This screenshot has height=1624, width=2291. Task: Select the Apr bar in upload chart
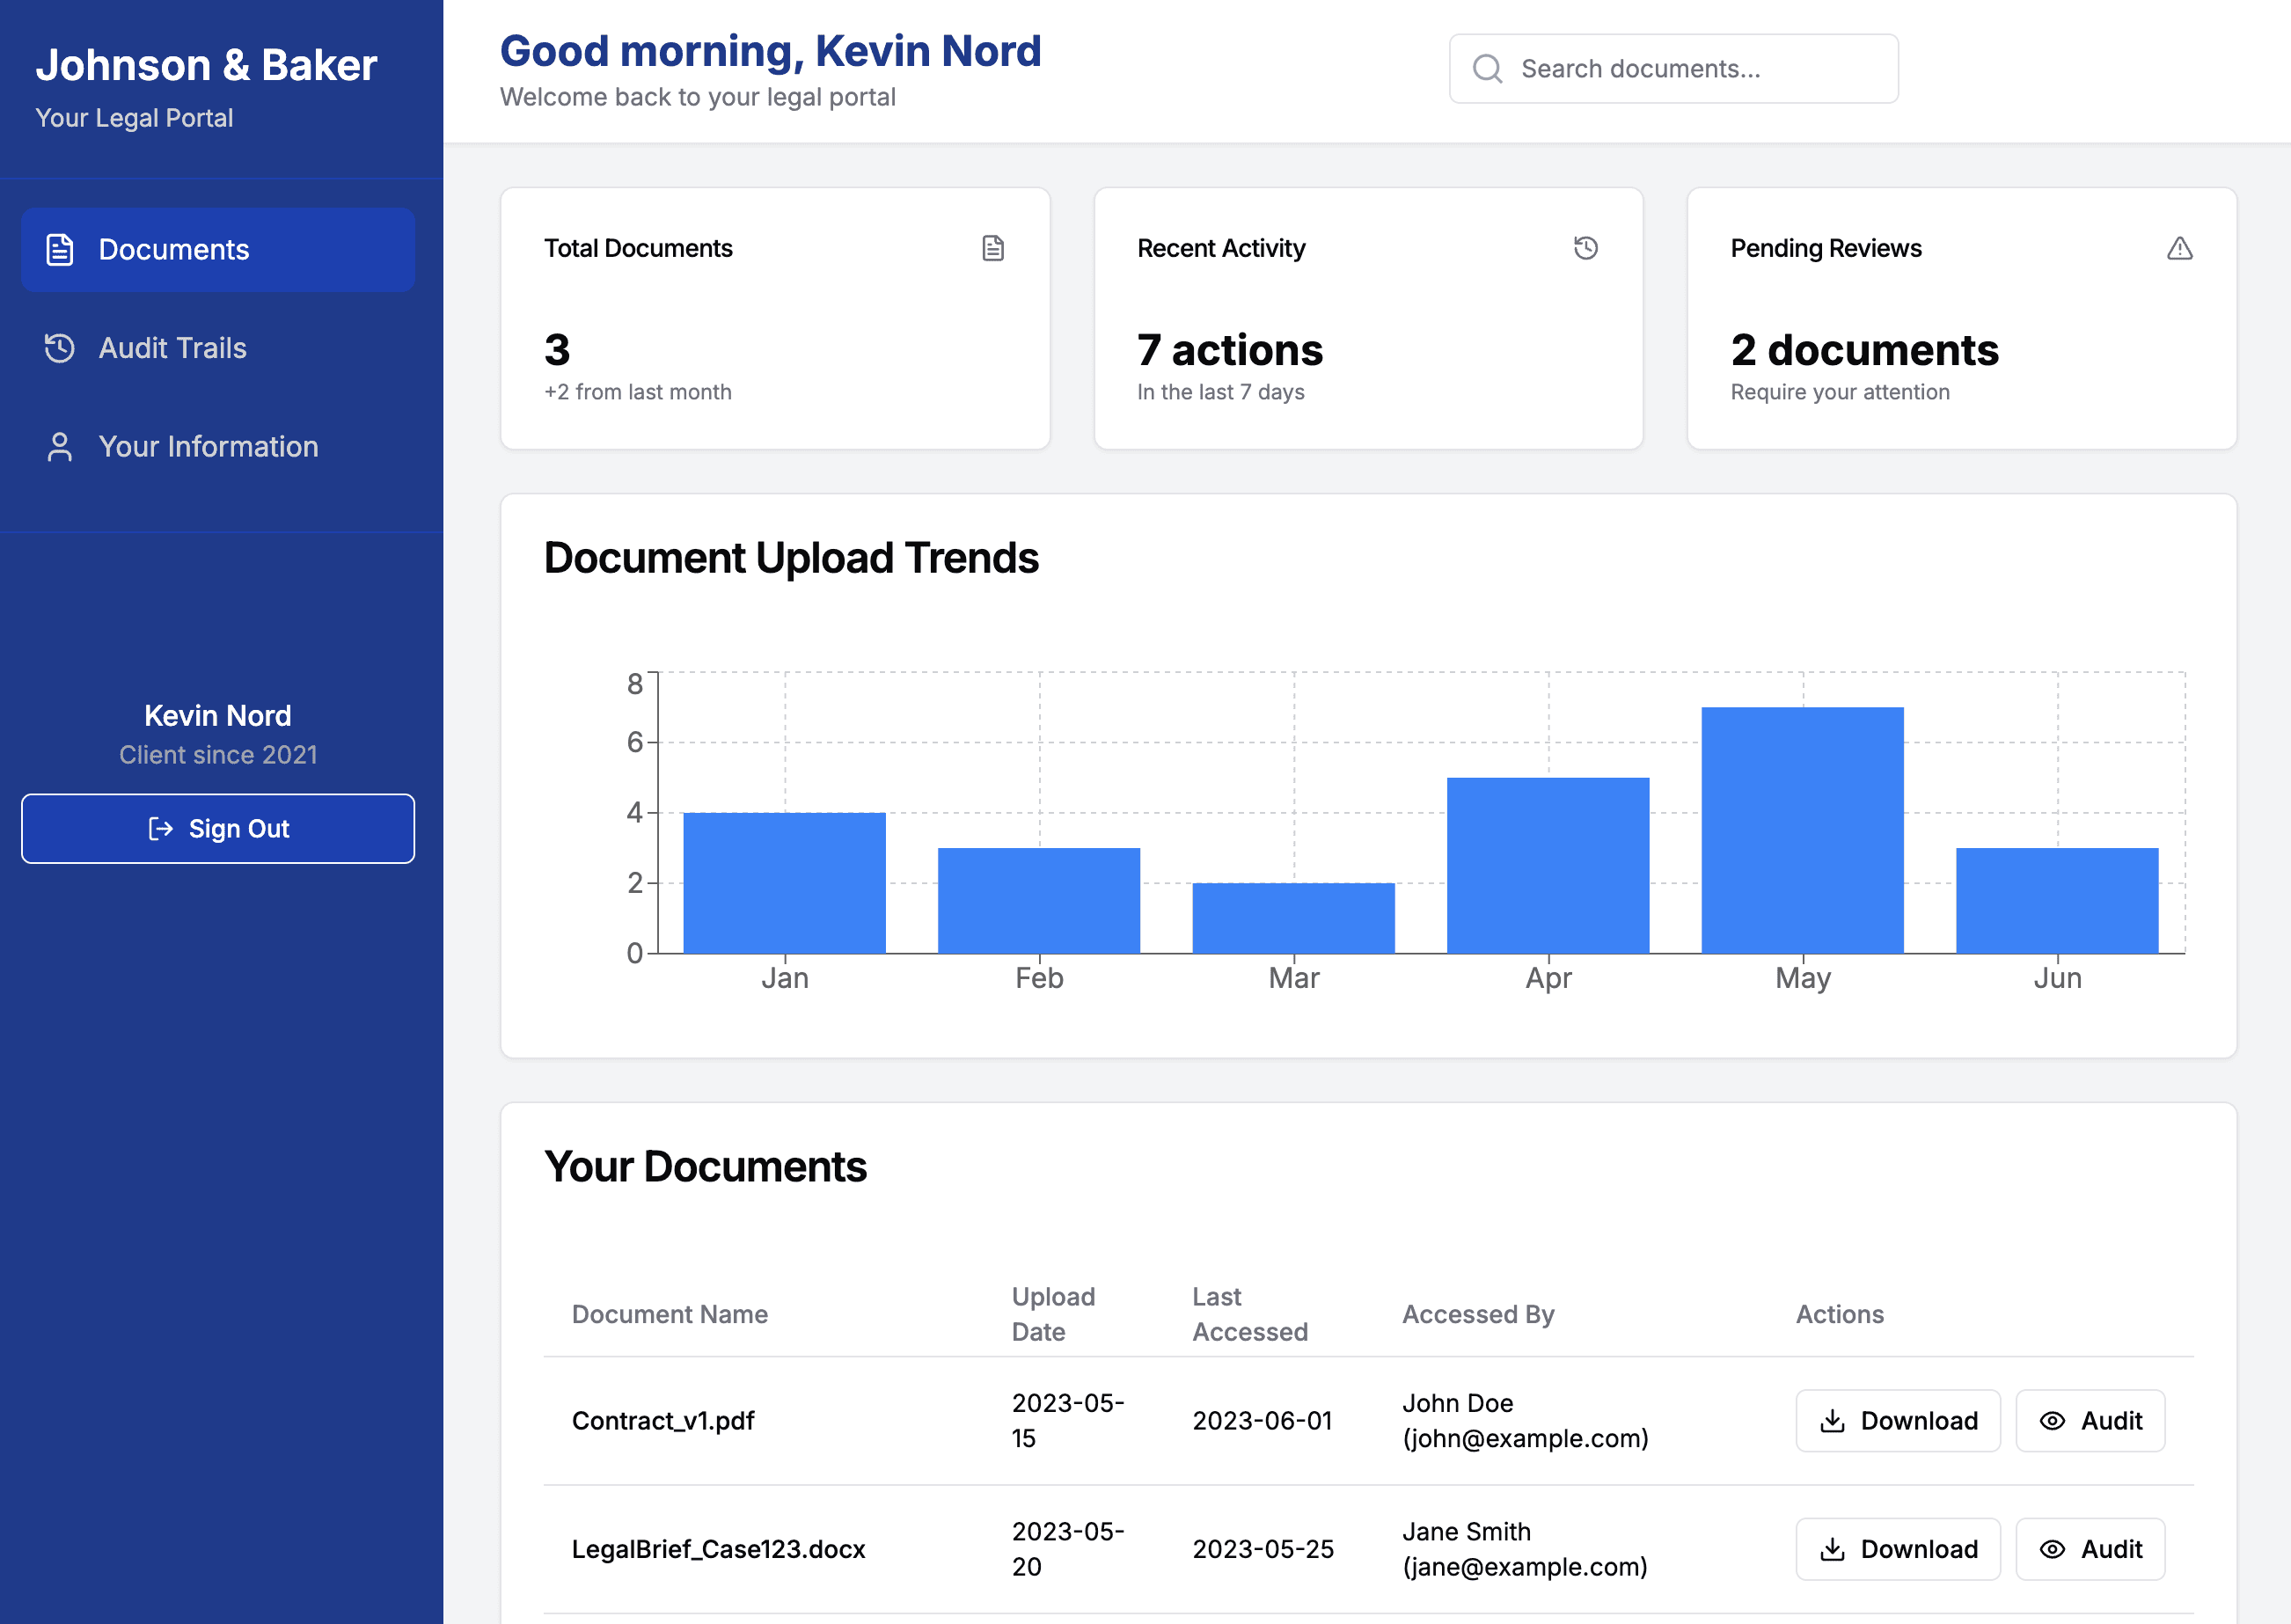coord(1548,866)
